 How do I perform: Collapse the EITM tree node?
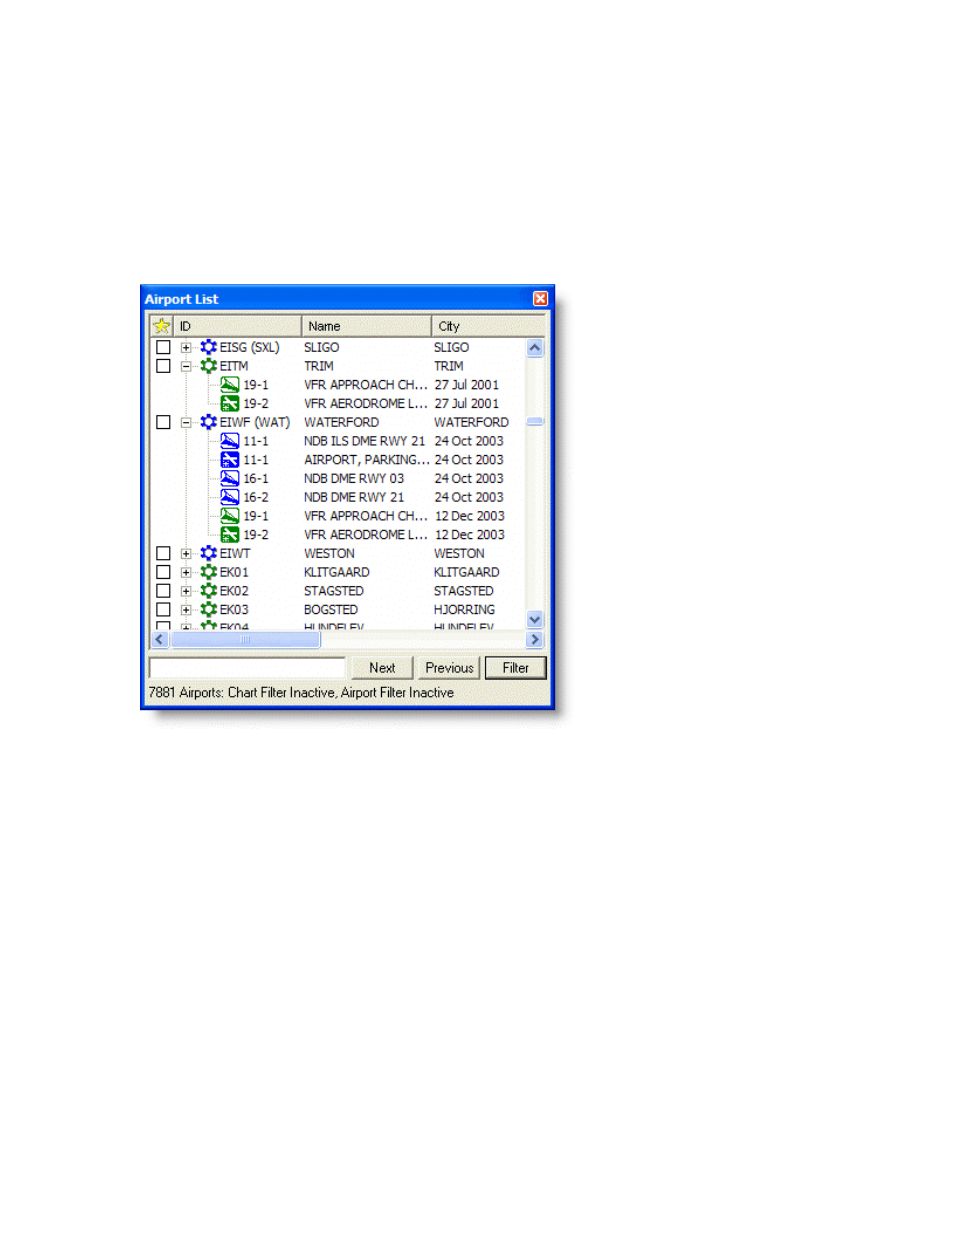(x=186, y=367)
